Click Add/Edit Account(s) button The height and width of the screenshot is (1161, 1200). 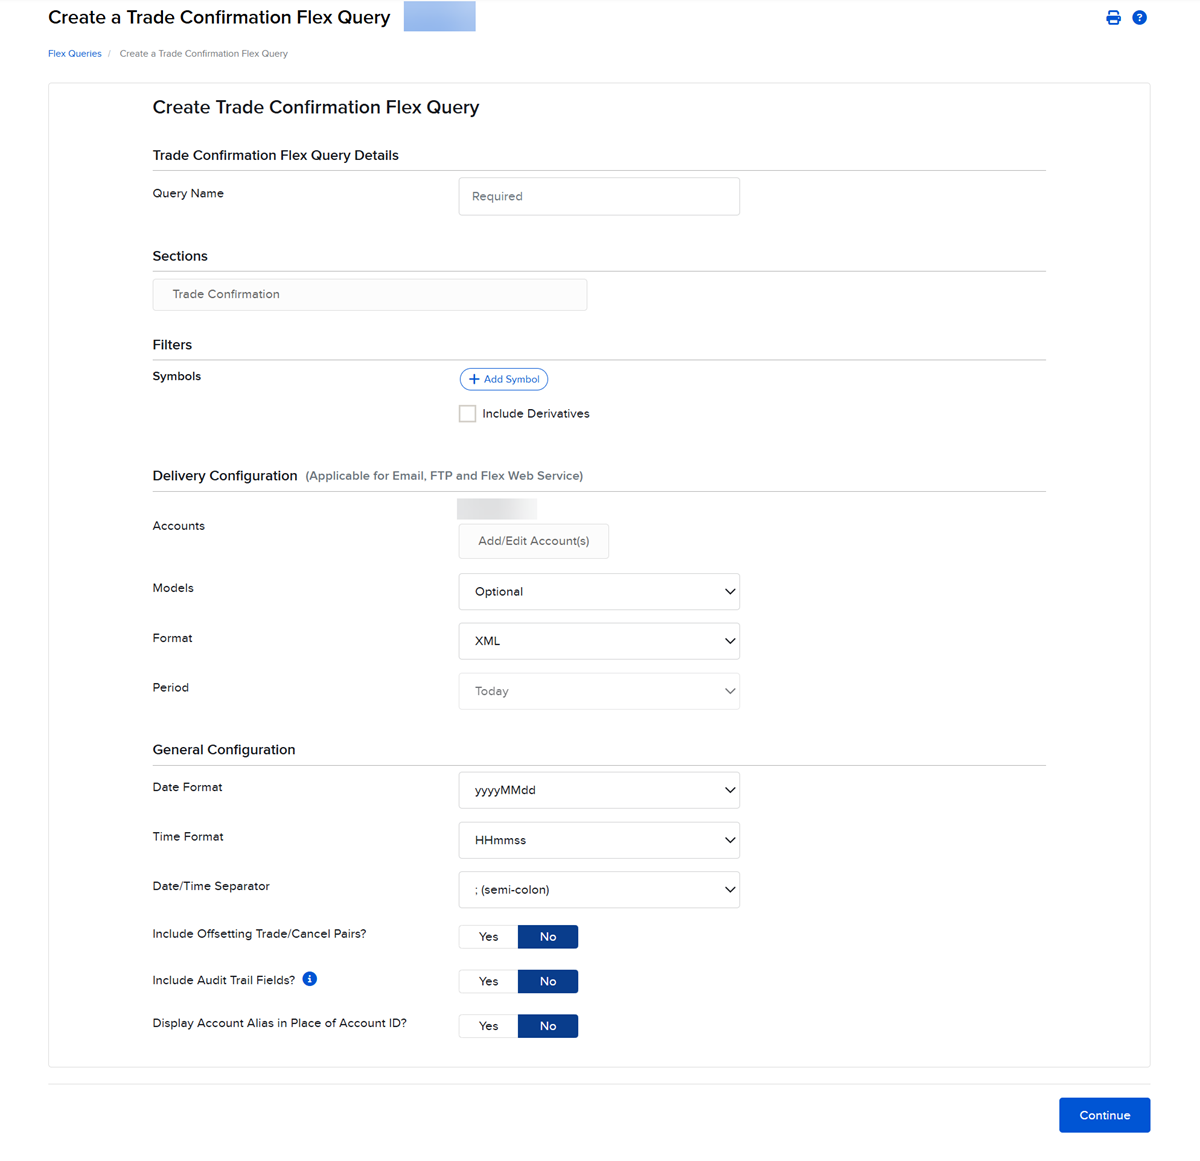coord(534,541)
